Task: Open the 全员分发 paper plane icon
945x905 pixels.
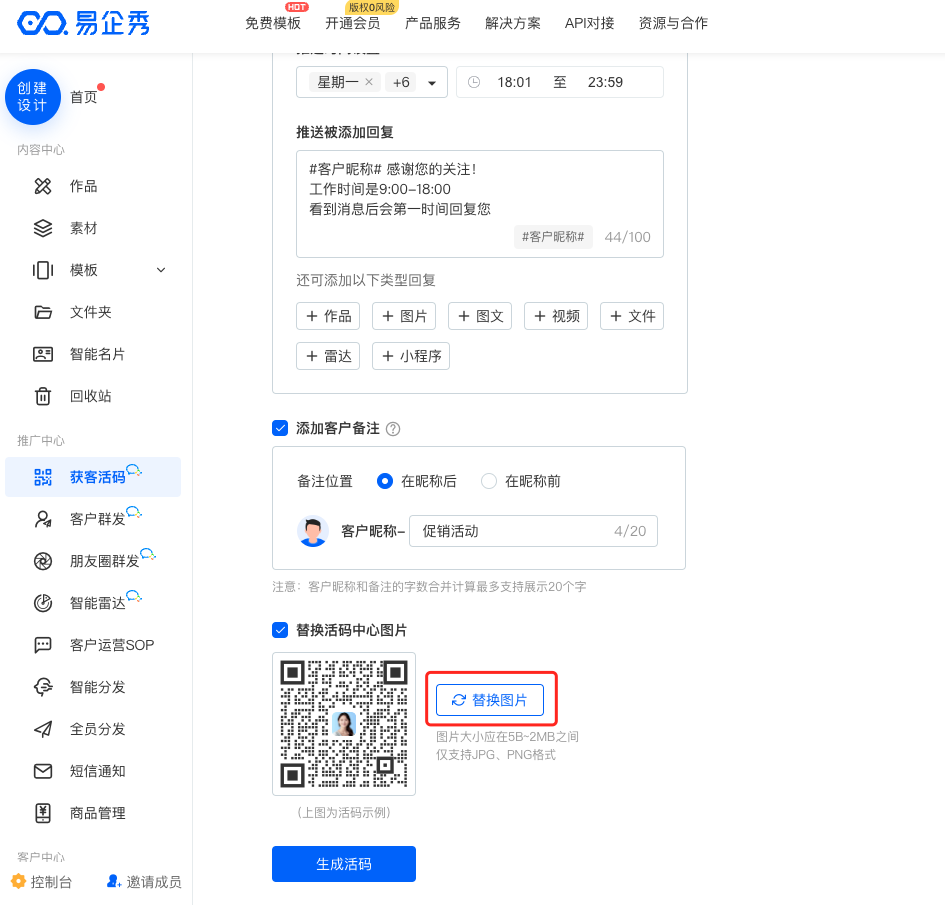Action: coord(43,729)
